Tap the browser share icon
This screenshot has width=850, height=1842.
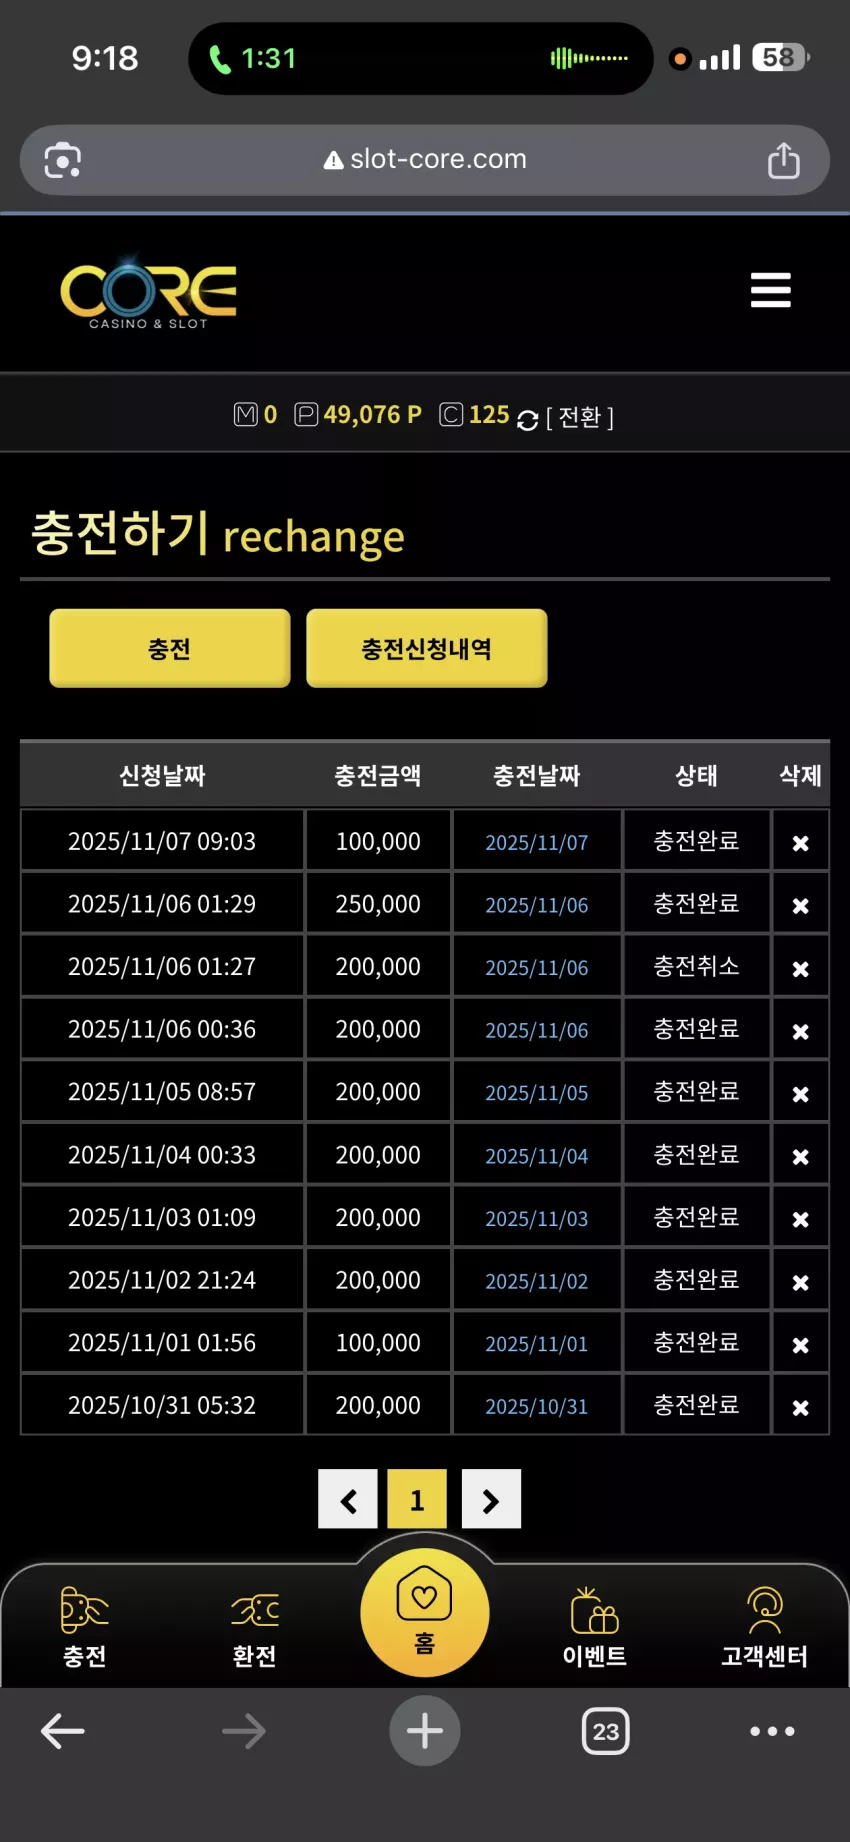pos(783,160)
